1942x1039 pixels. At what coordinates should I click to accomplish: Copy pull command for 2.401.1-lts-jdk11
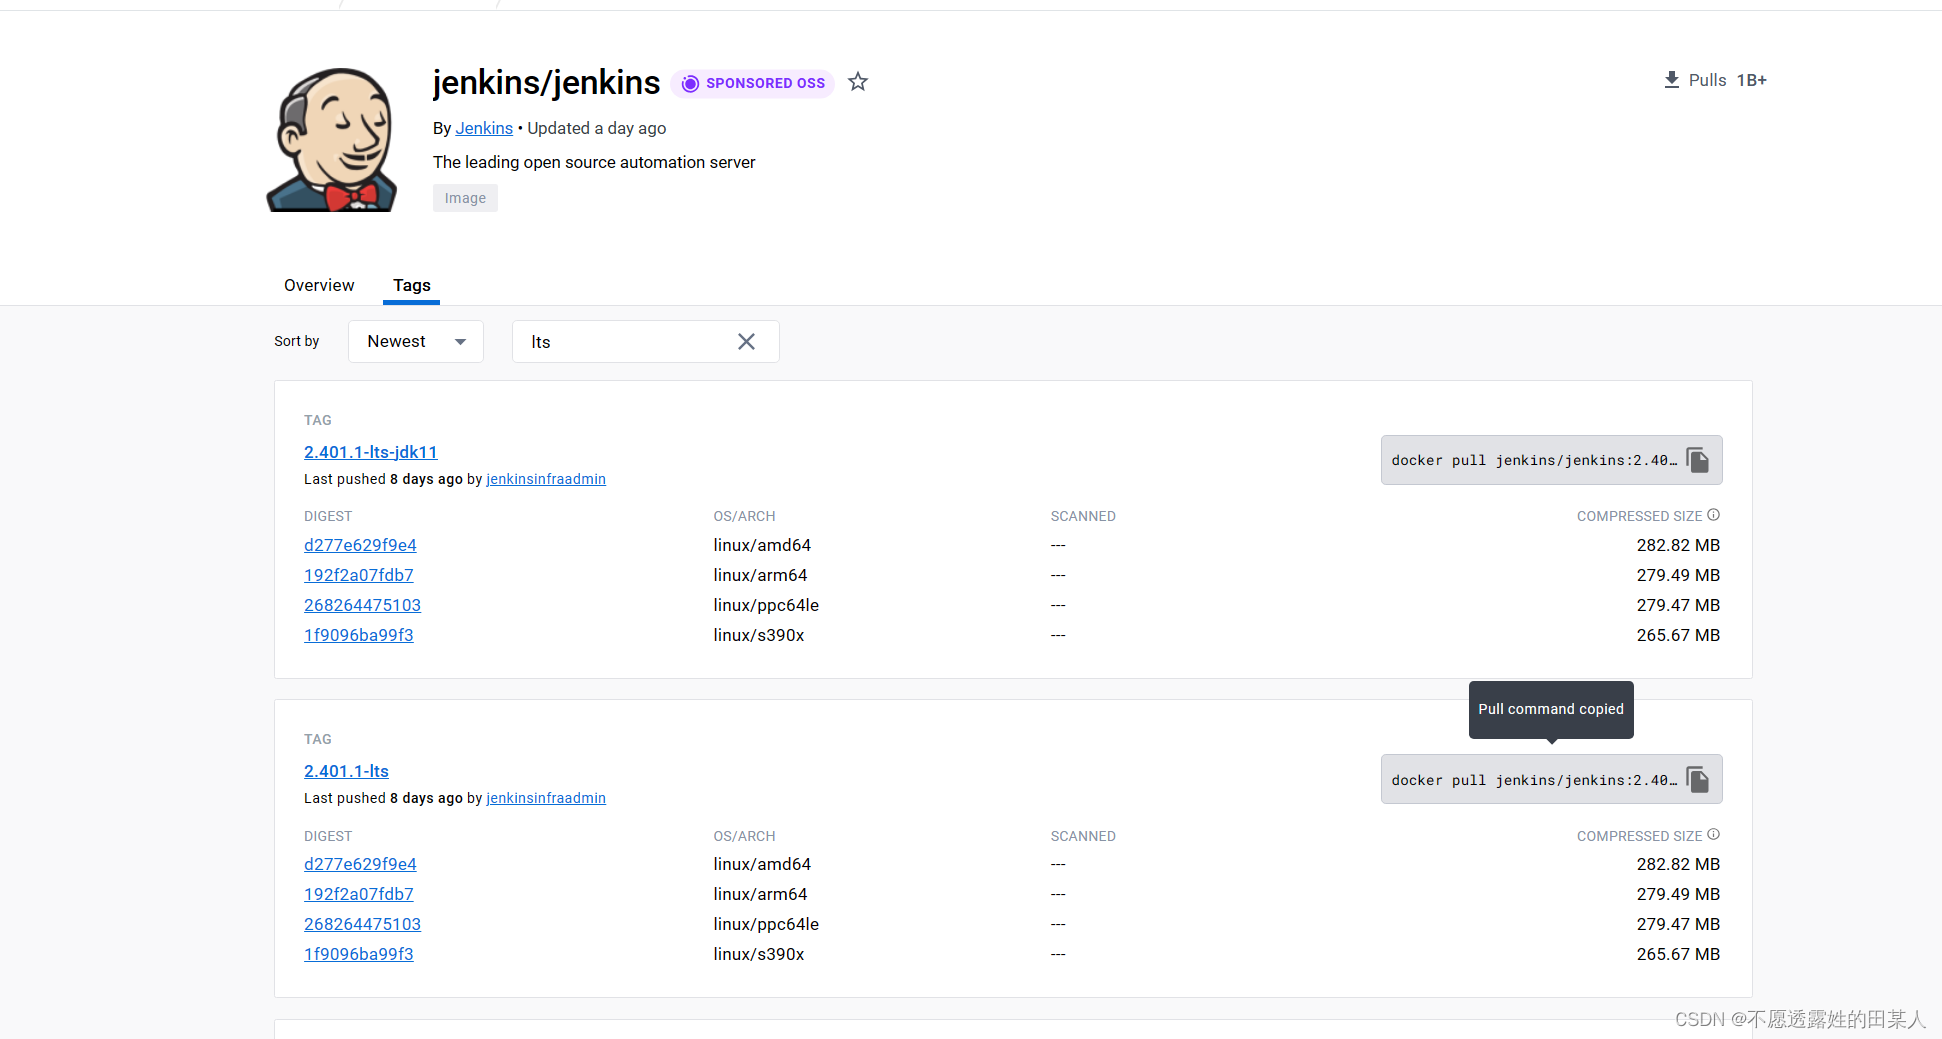(1697, 460)
